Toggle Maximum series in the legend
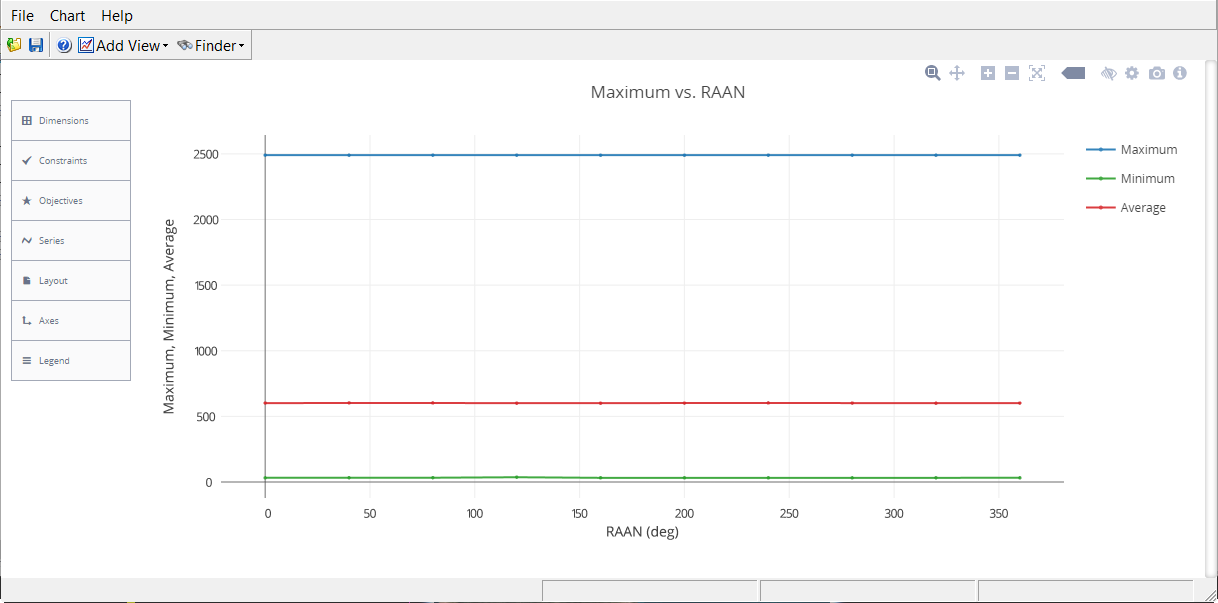1218x603 pixels. [x=1148, y=150]
